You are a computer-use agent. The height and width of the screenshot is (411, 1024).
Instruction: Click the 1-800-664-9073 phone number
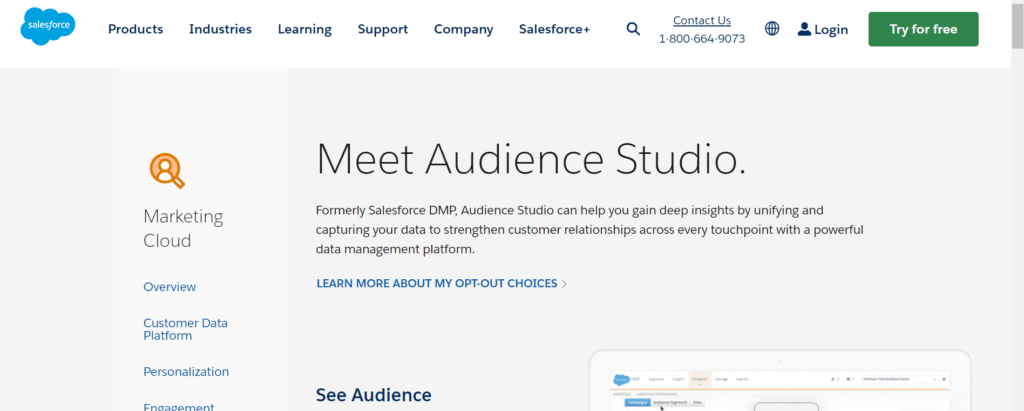click(701, 39)
